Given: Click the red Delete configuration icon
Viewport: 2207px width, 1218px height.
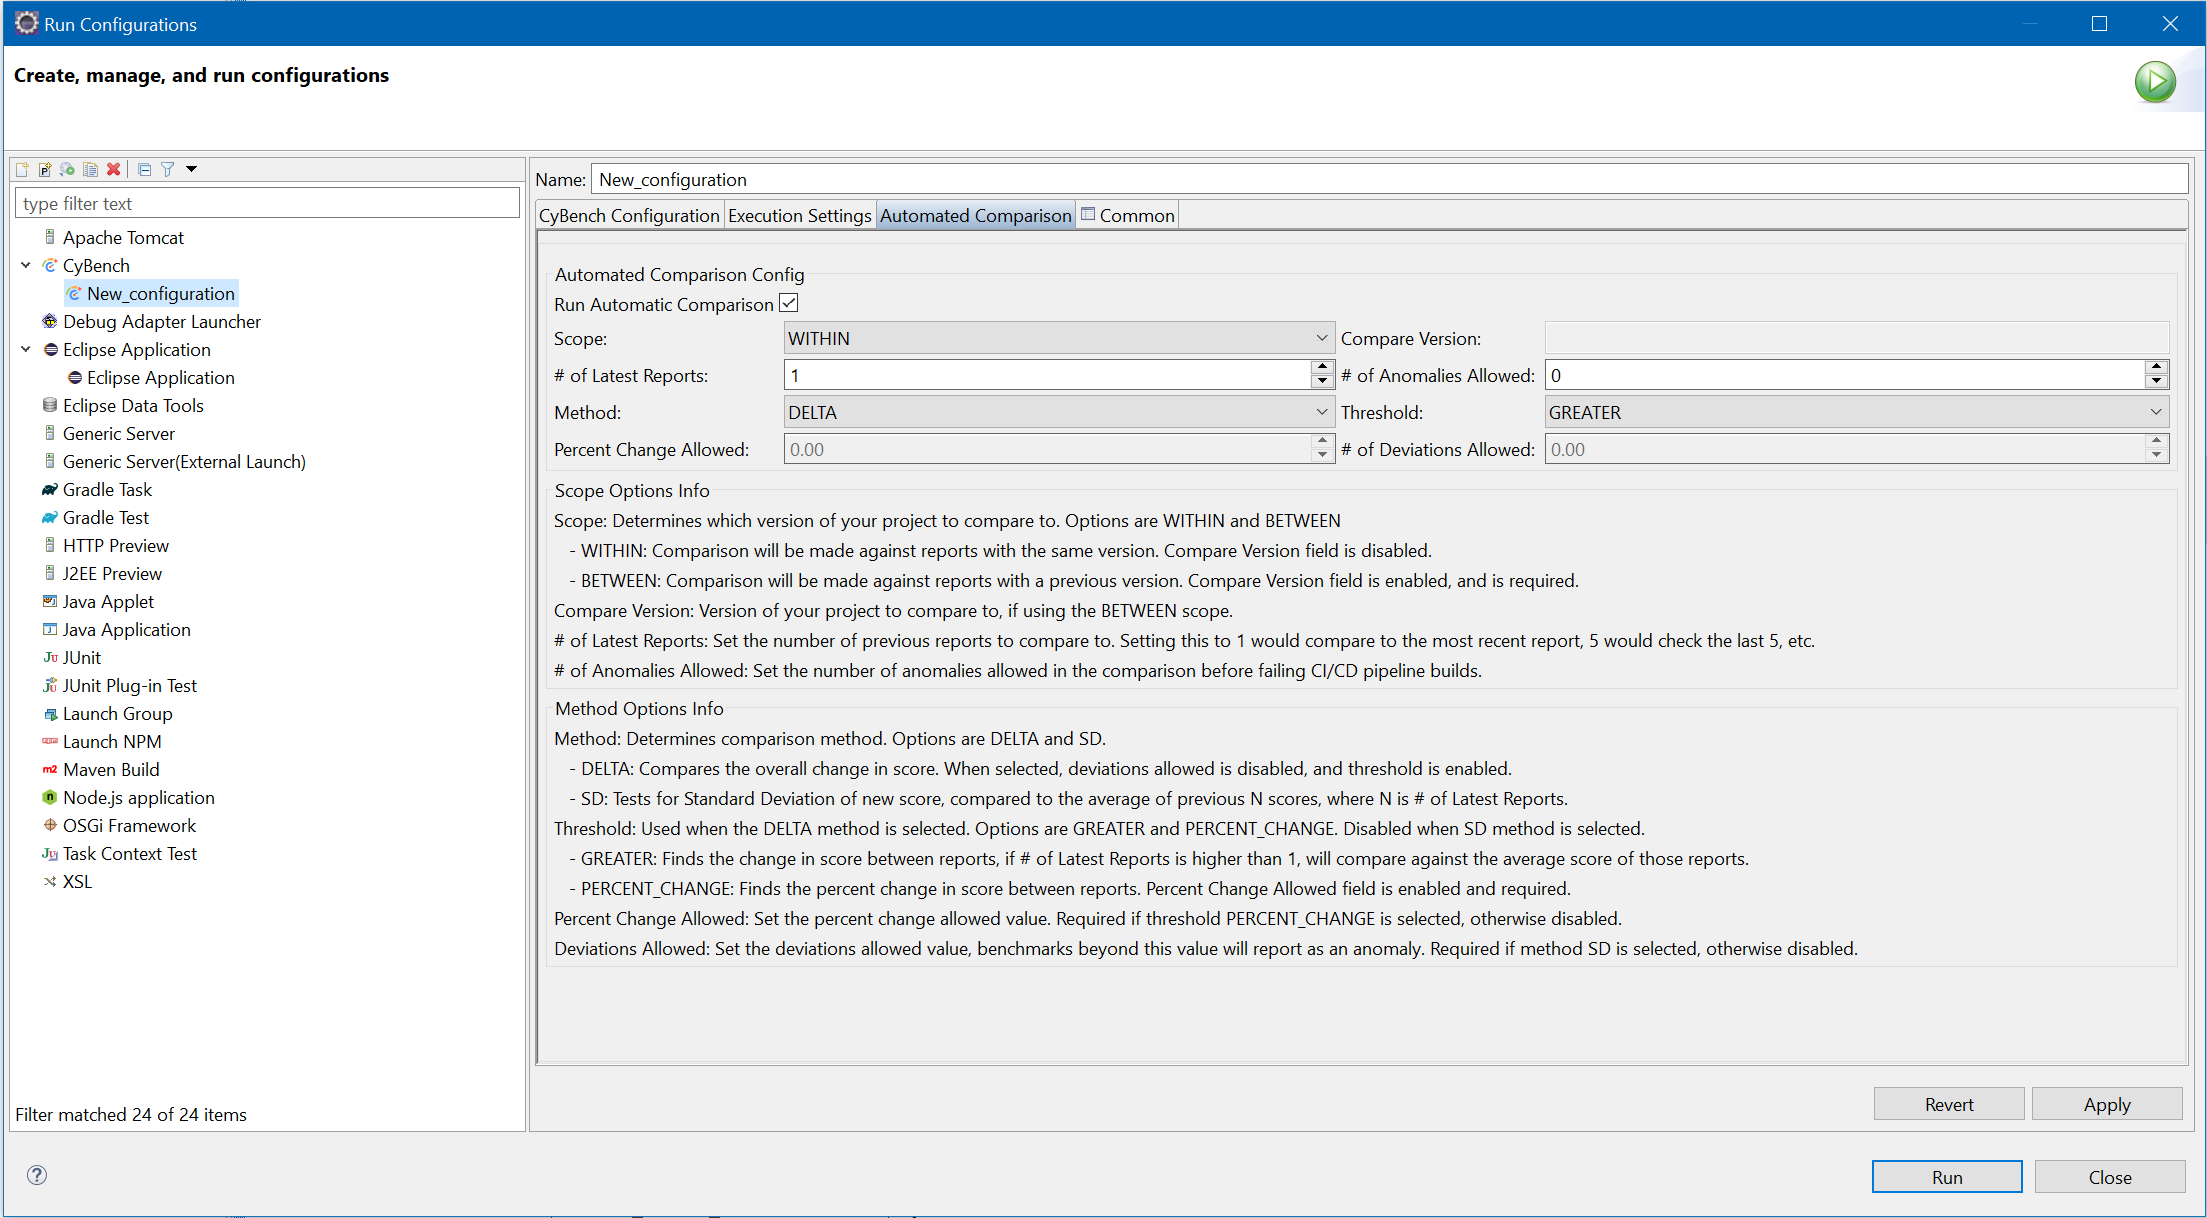Looking at the screenshot, I should 114,169.
